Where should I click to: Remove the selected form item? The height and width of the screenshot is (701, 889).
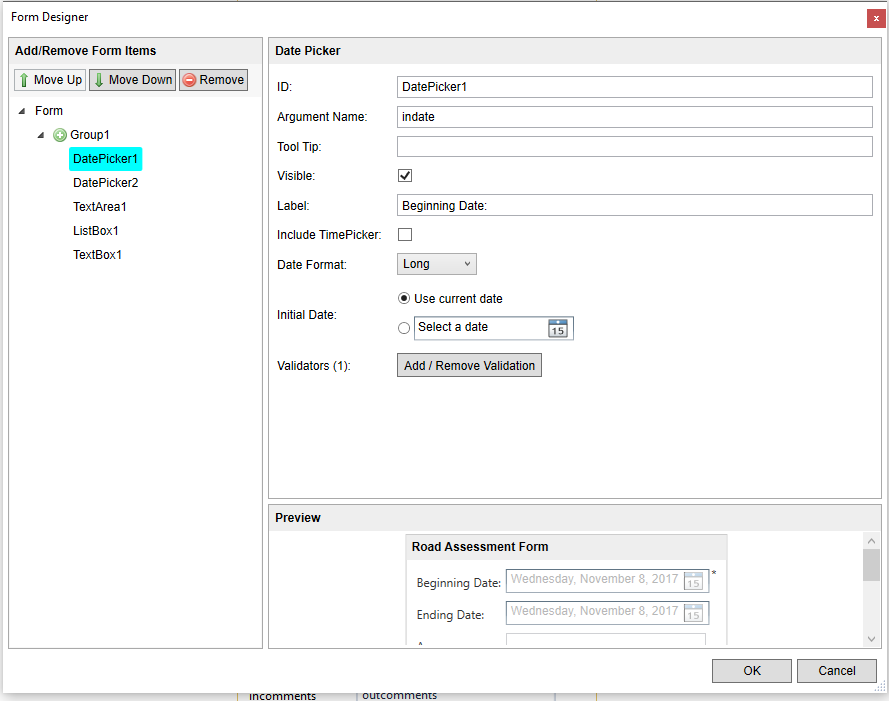(x=214, y=80)
